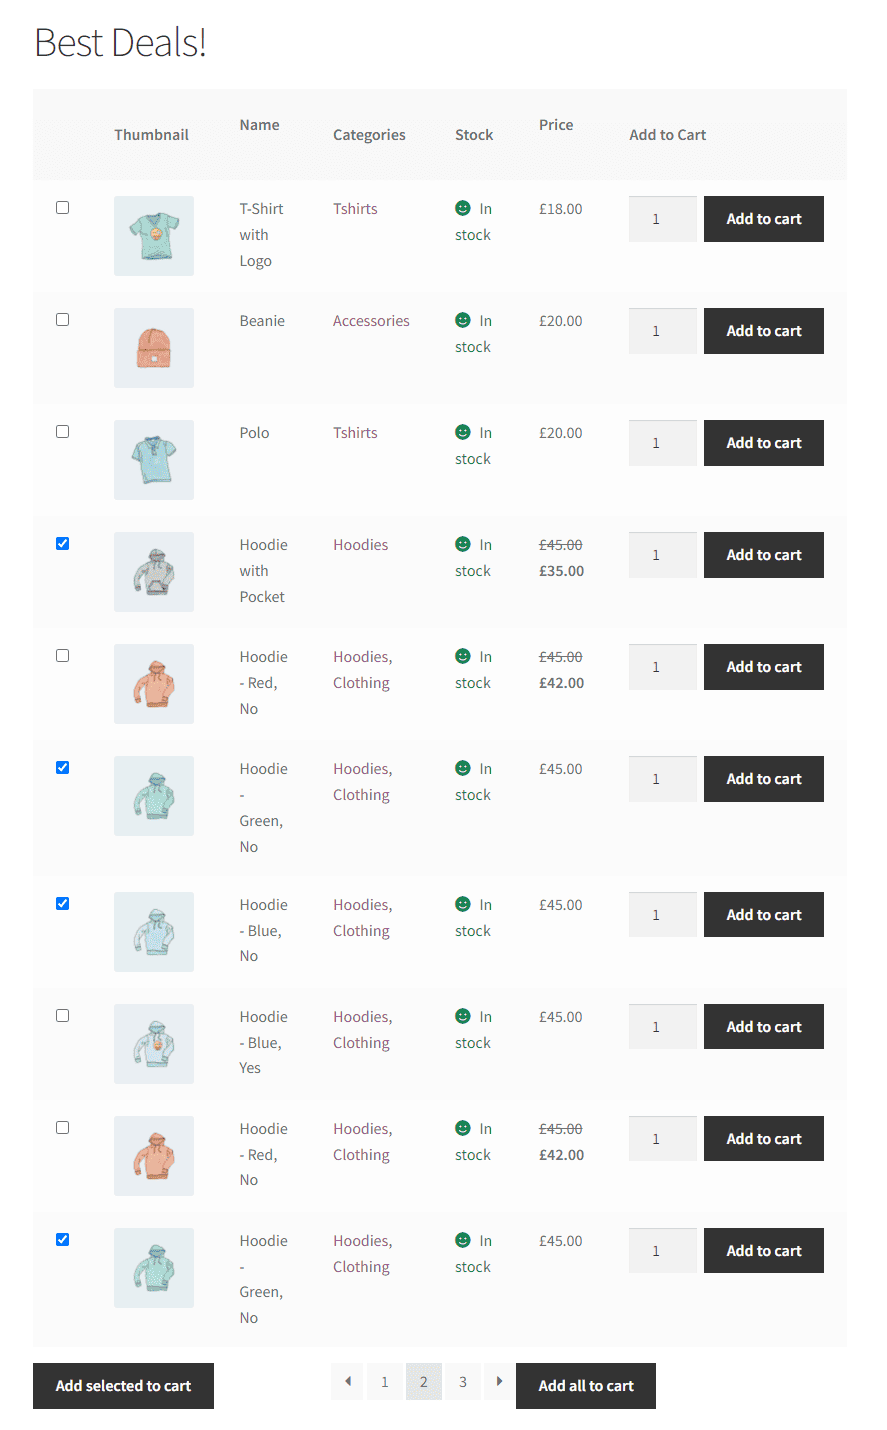Image resolution: width=887 pixels, height=1430 pixels.
Task: Go to next page using right arrow
Action: click(x=499, y=1381)
